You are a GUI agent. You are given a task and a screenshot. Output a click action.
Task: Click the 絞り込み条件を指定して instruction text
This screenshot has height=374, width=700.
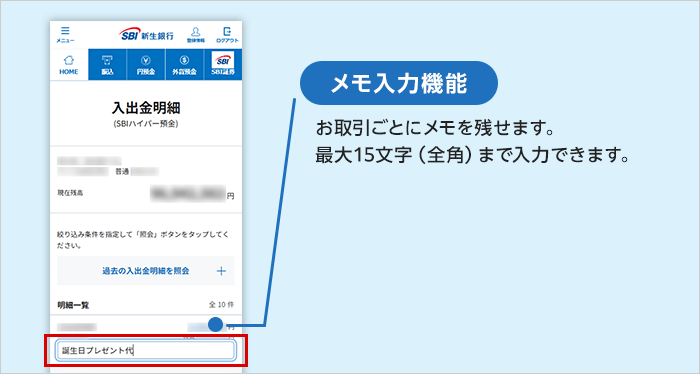tap(143, 240)
